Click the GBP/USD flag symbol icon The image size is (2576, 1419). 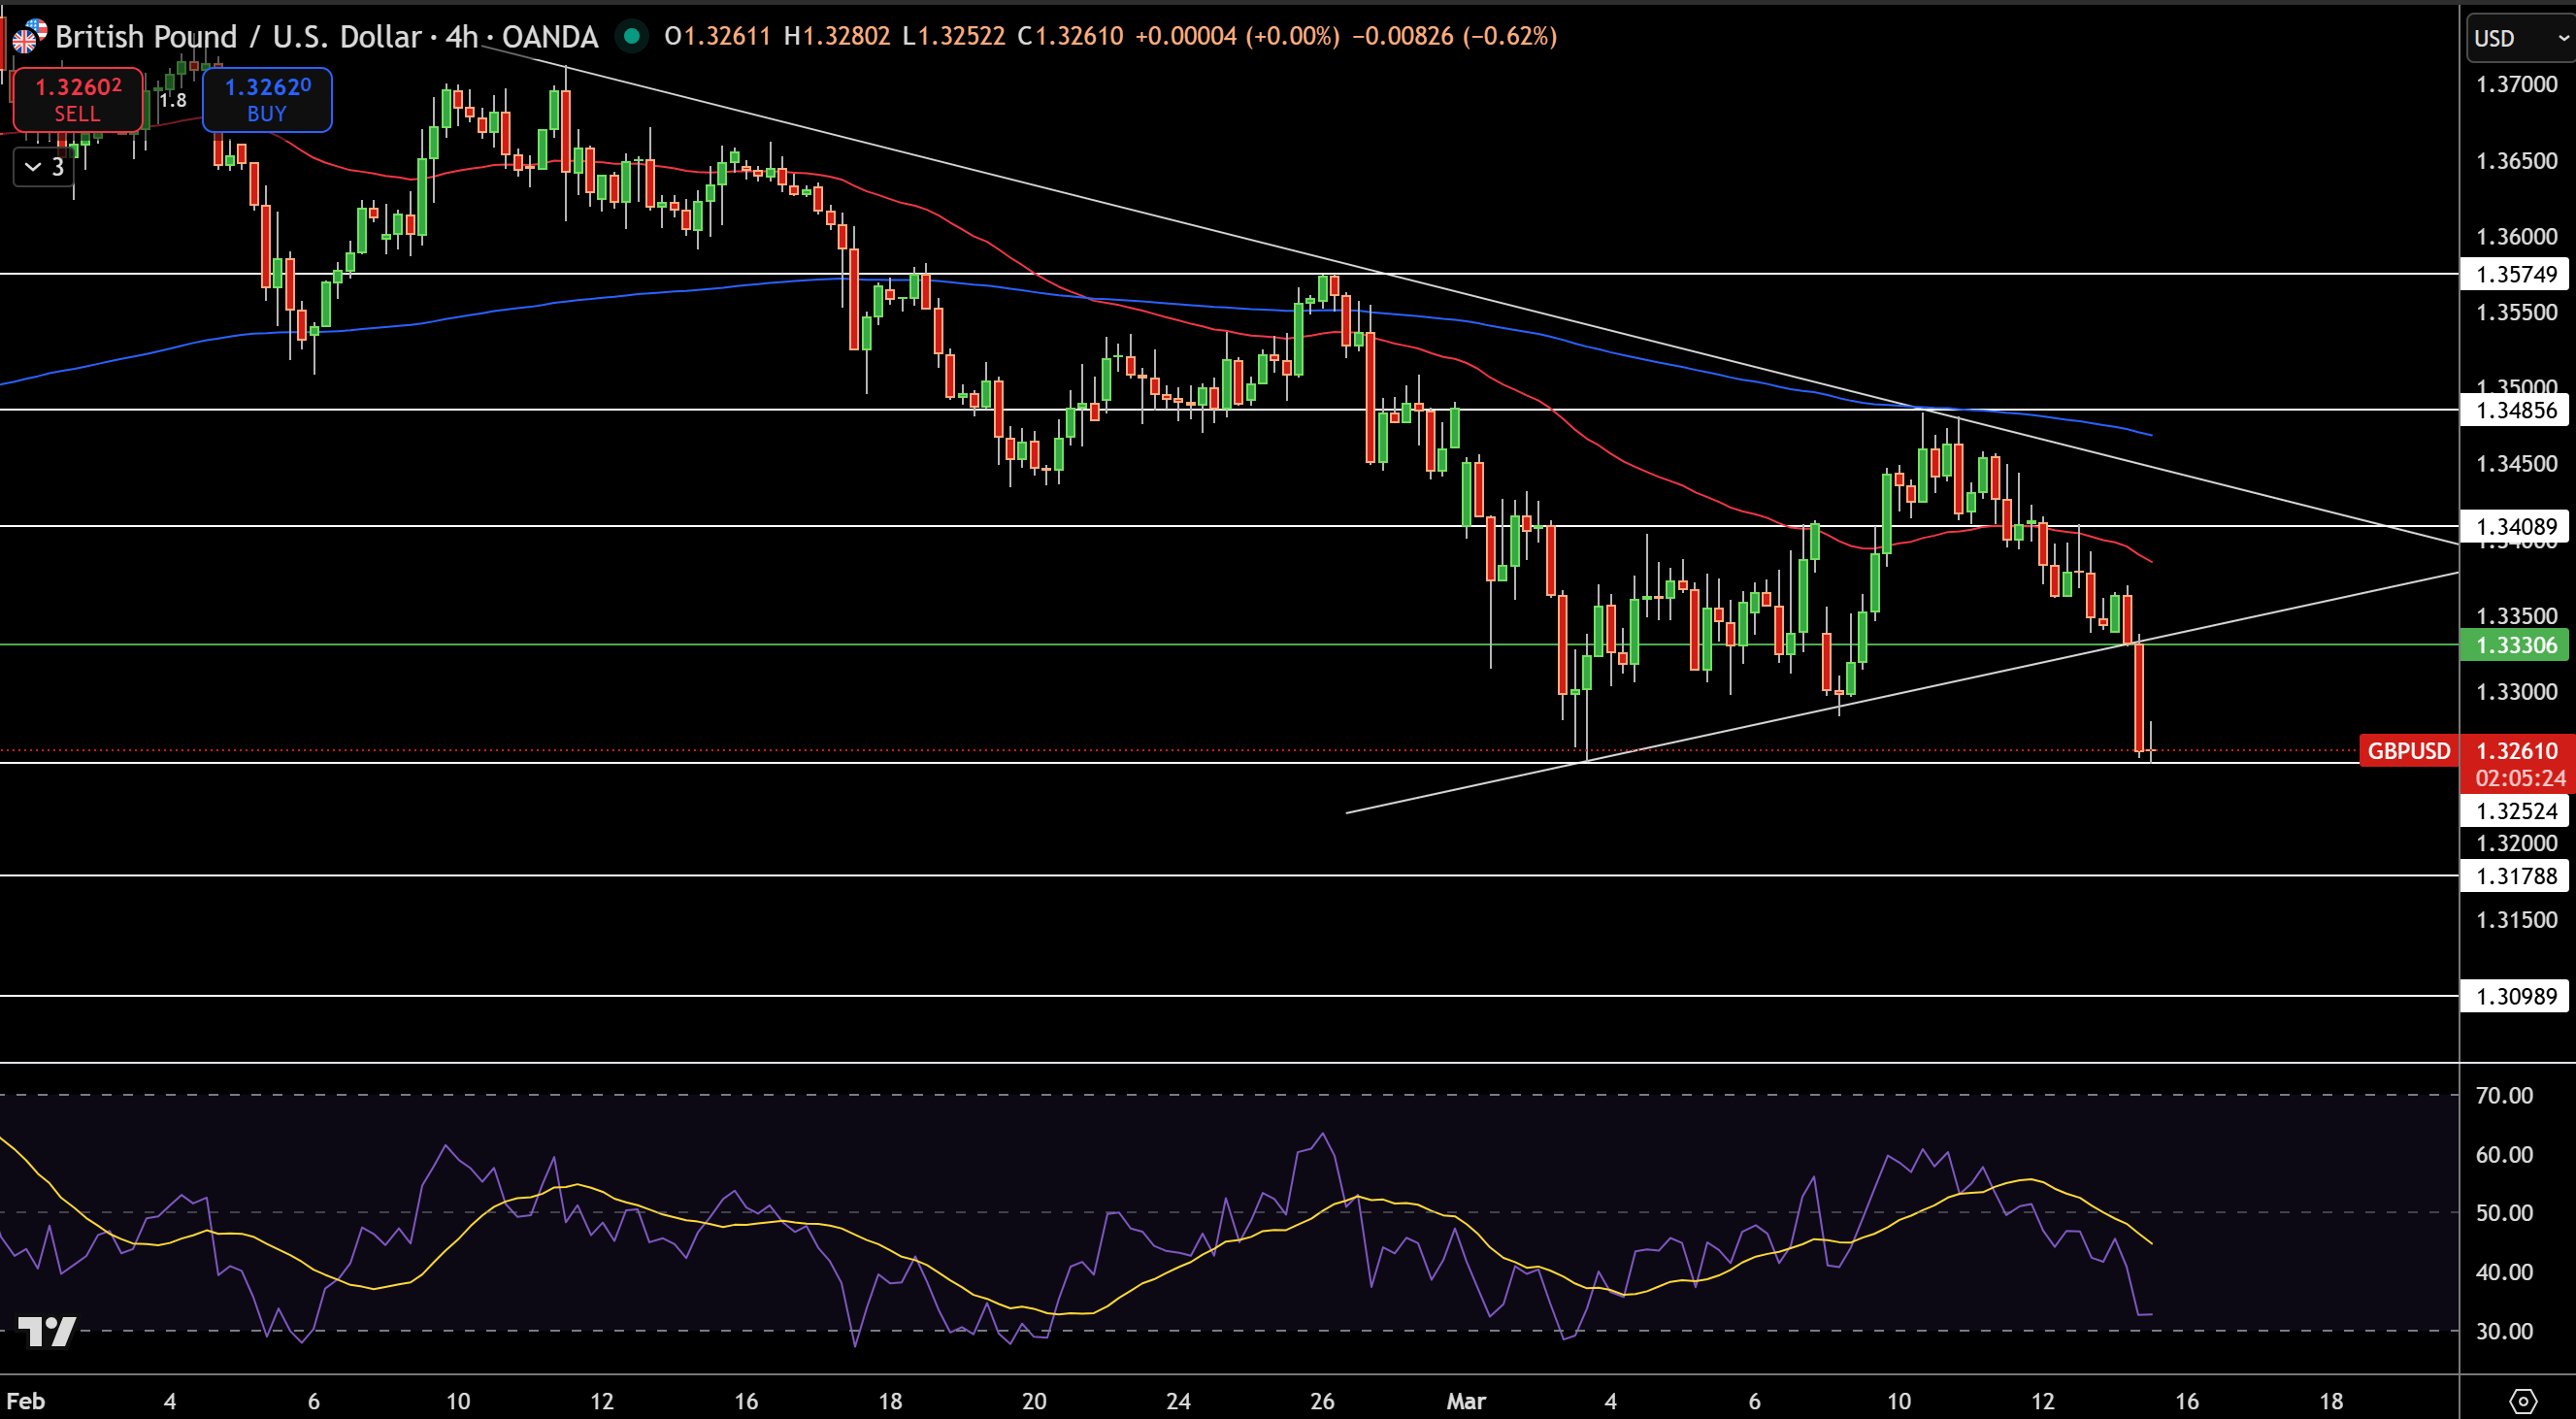(x=29, y=36)
